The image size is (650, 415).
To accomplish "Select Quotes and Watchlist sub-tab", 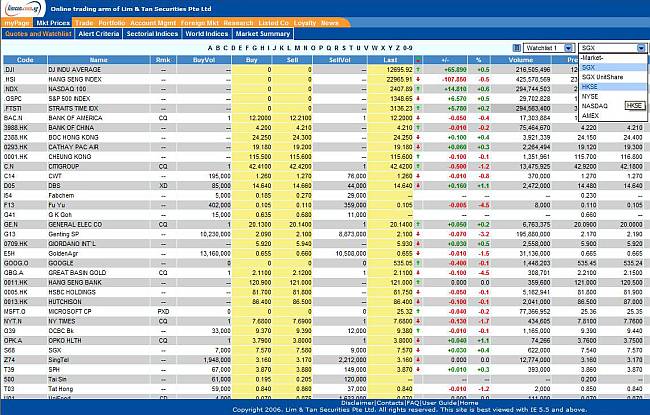I will 39,34.
